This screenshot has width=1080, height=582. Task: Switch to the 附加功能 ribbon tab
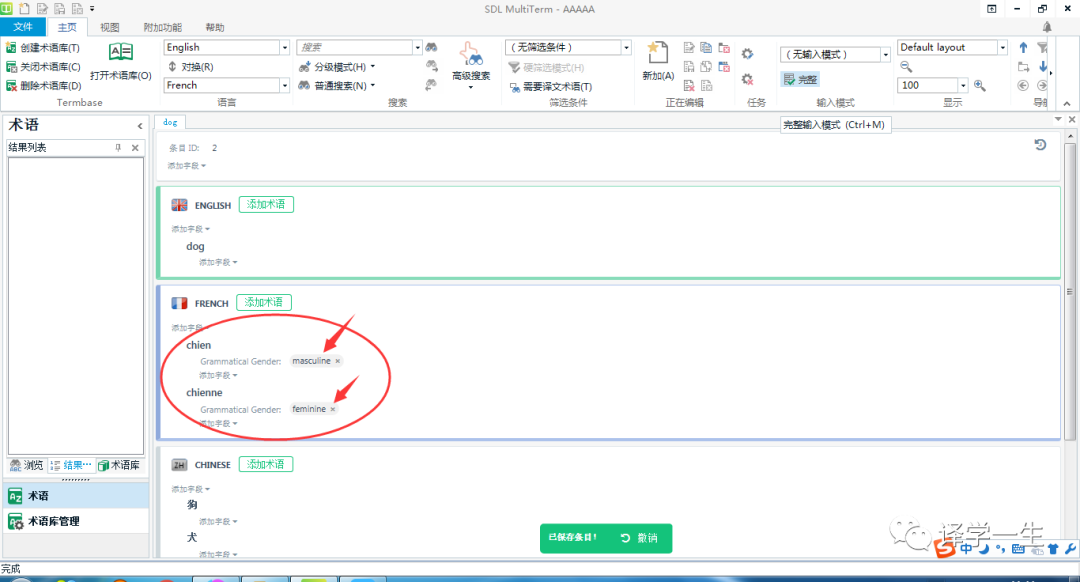[x=163, y=28]
